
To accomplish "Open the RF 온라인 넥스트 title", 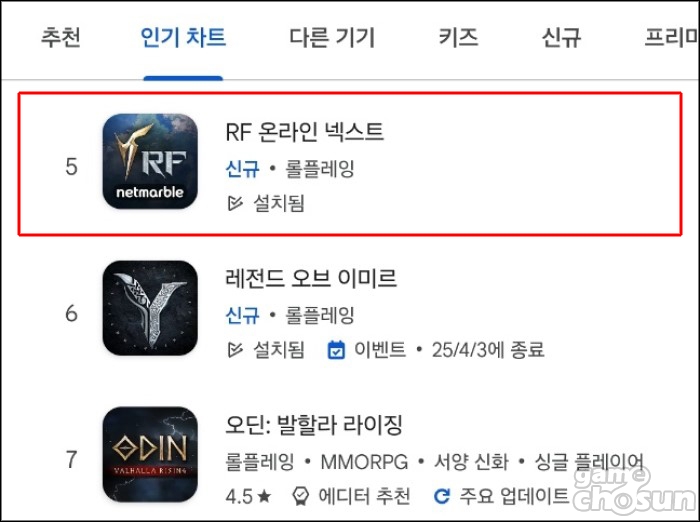I will coord(304,132).
